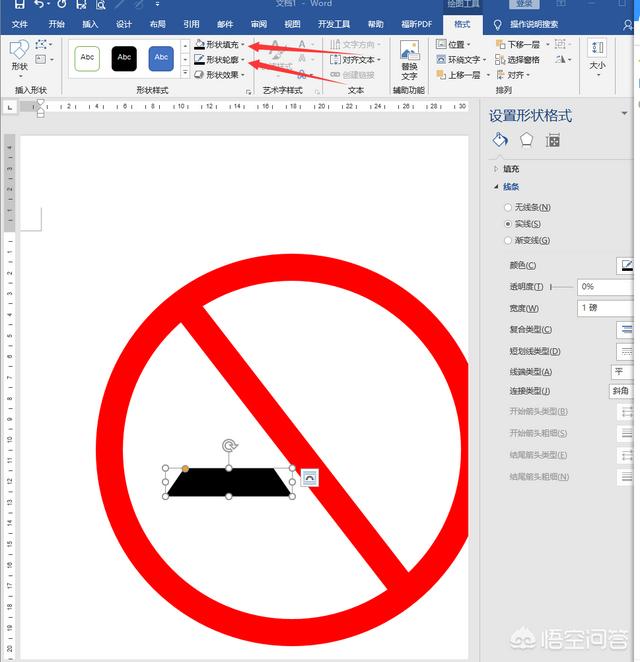The width and height of the screenshot is (640, 662).
Task: Switch to the 开始 tab
Action: click(56, 24)
